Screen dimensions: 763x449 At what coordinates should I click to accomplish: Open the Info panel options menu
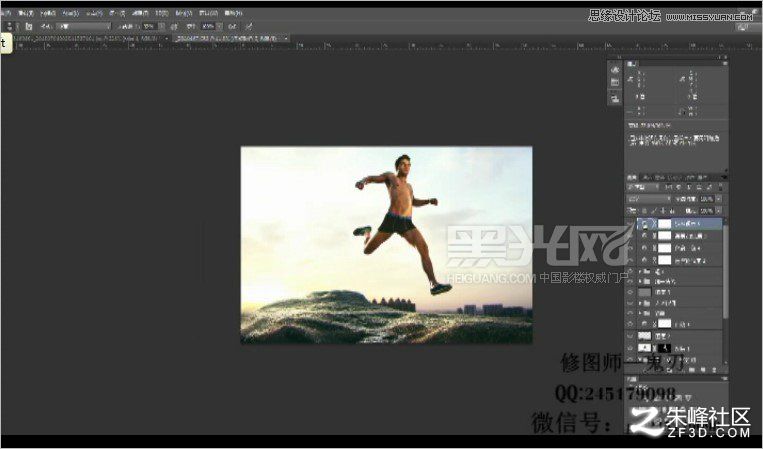[726, 64]
